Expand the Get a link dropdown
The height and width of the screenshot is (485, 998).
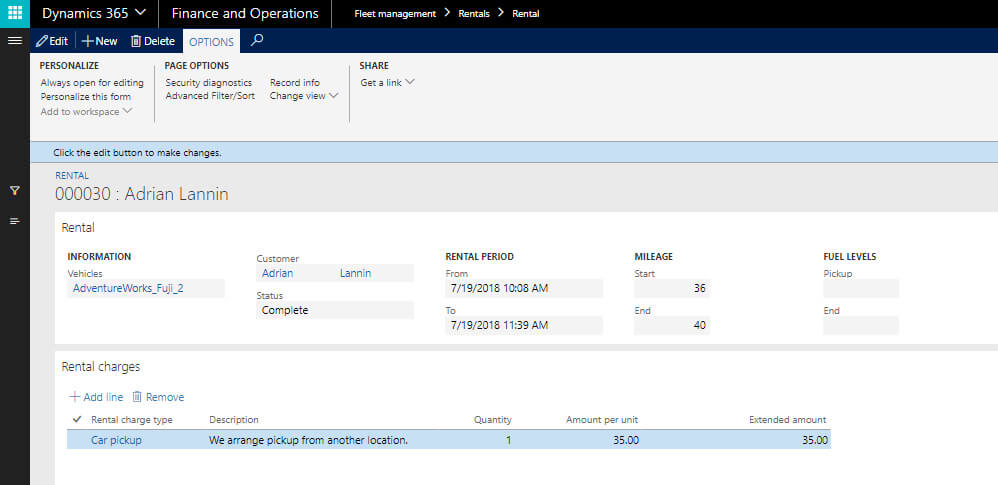(387, 83)
